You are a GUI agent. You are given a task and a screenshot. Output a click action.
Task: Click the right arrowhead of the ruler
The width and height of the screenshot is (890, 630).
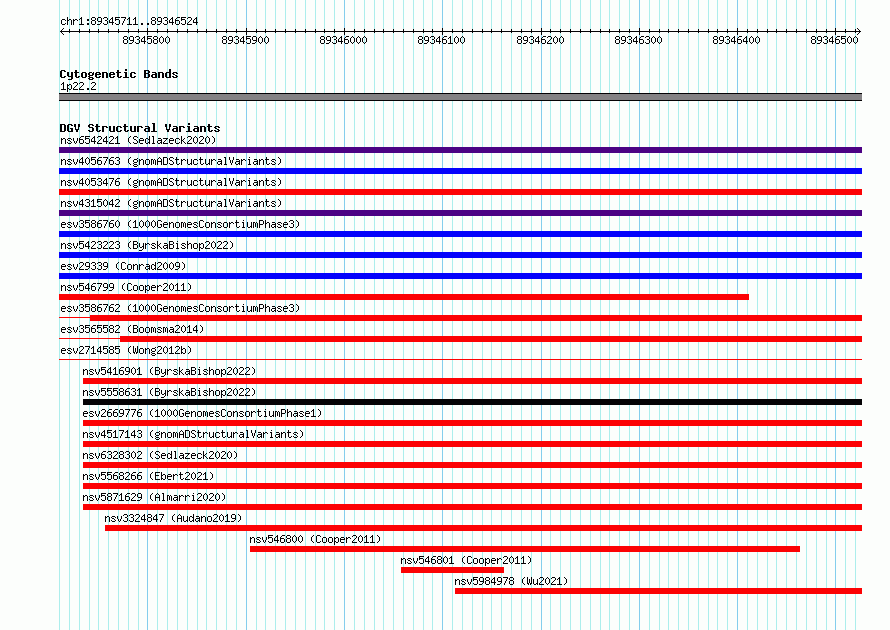(x=859, y=32)
